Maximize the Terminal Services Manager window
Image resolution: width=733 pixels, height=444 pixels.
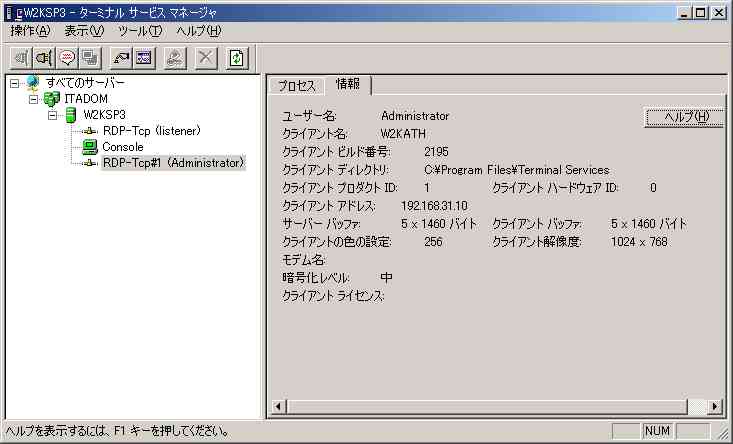point(700,13)
